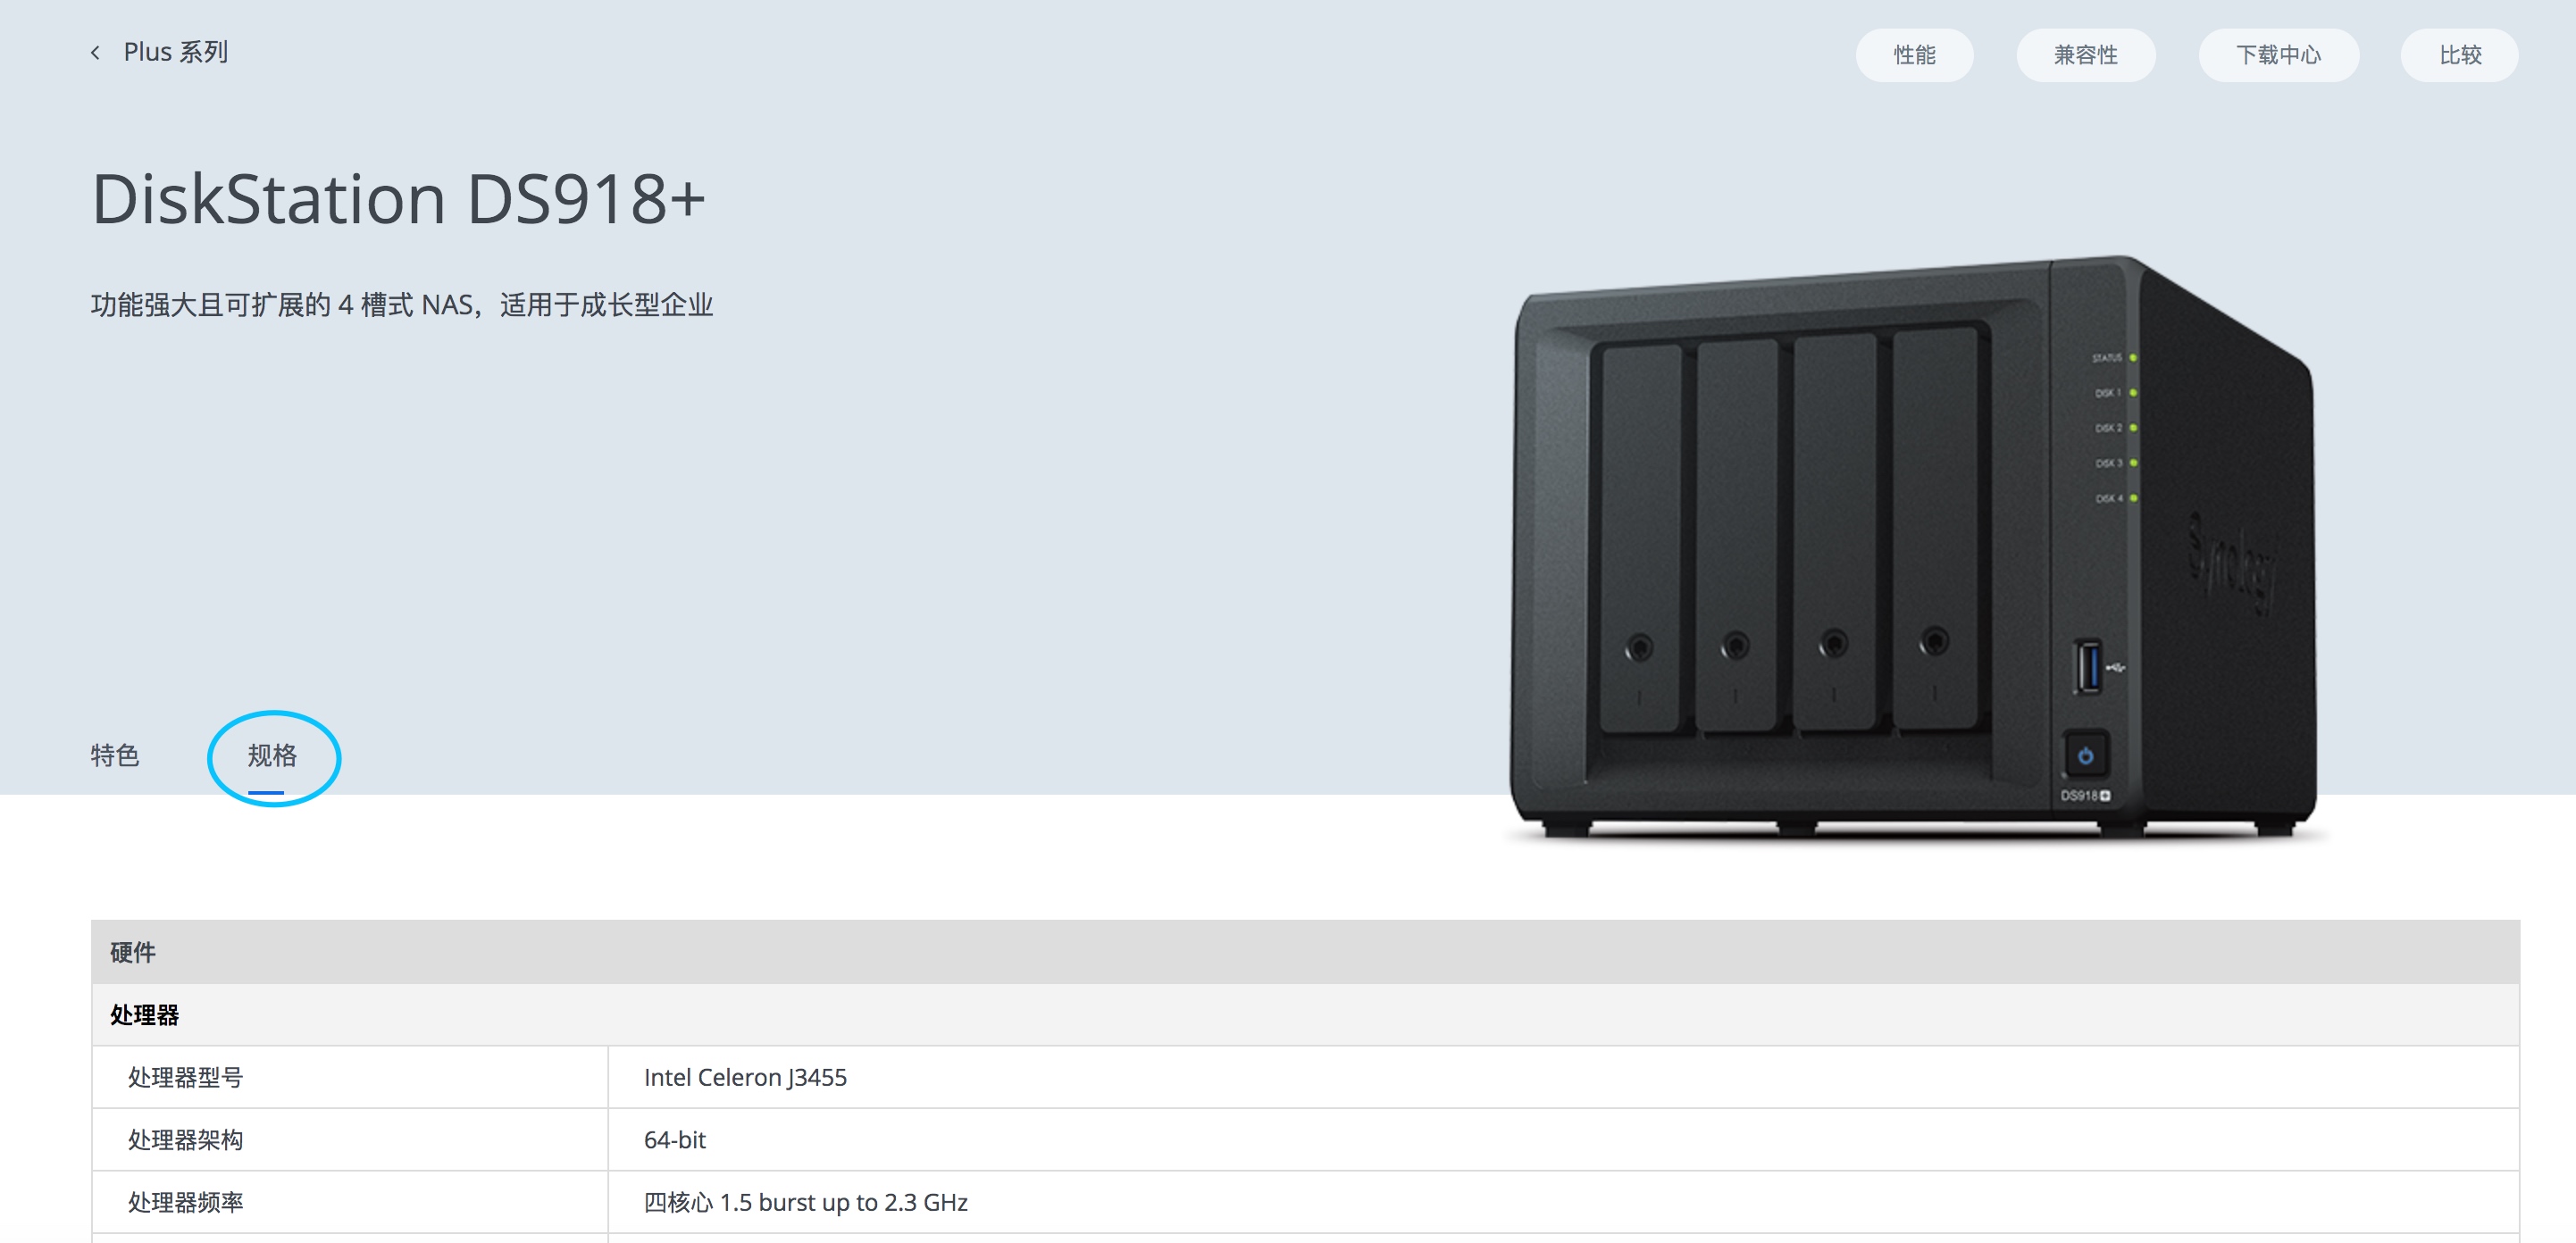
Task: Go back to Plus 系列 page
Action: (x=176, y=52)
